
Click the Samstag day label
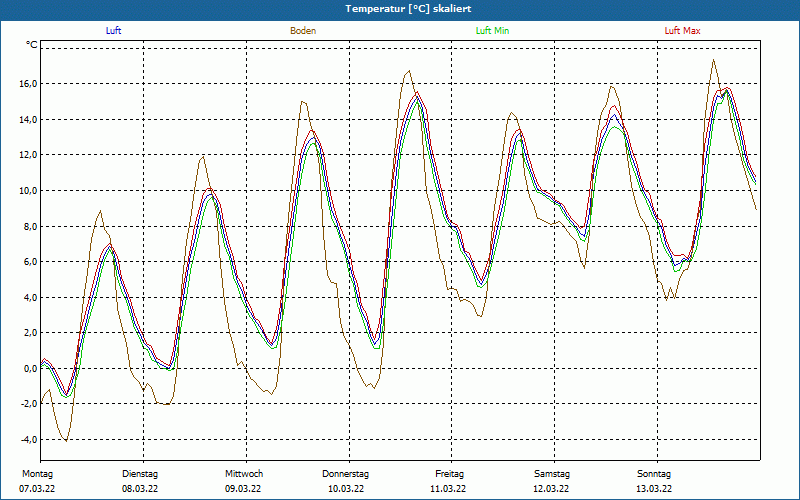pos(552,474)
